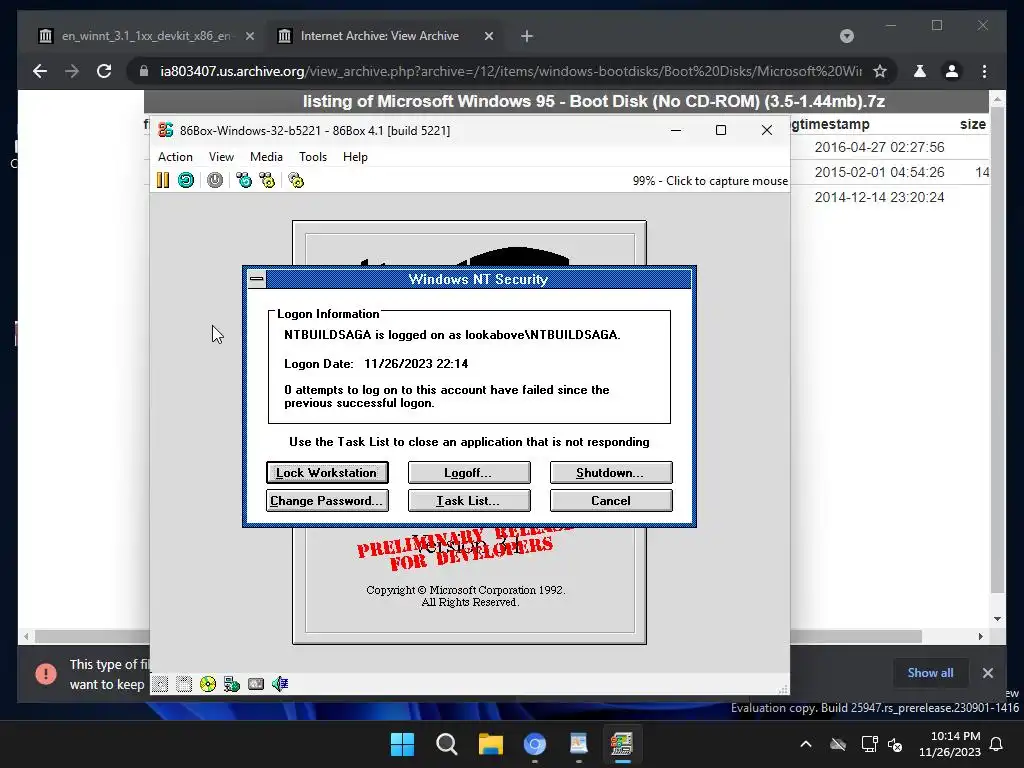Click the scroll down arrow on the page
The image size is (1024, 768).
click(x=997, y=618)
